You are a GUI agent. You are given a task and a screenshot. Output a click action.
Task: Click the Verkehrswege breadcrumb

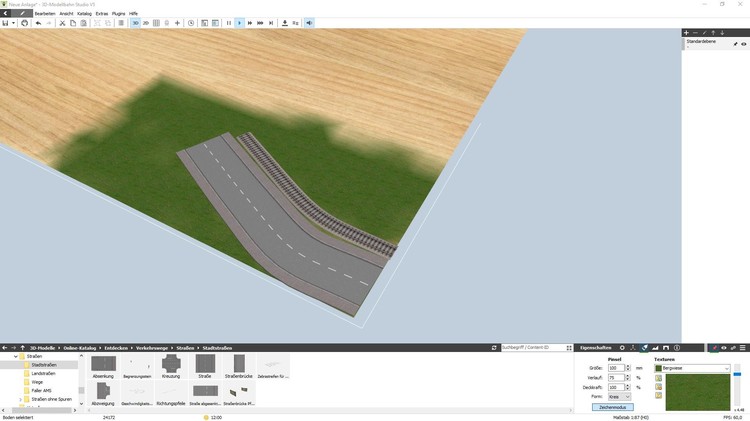[152, 348]
